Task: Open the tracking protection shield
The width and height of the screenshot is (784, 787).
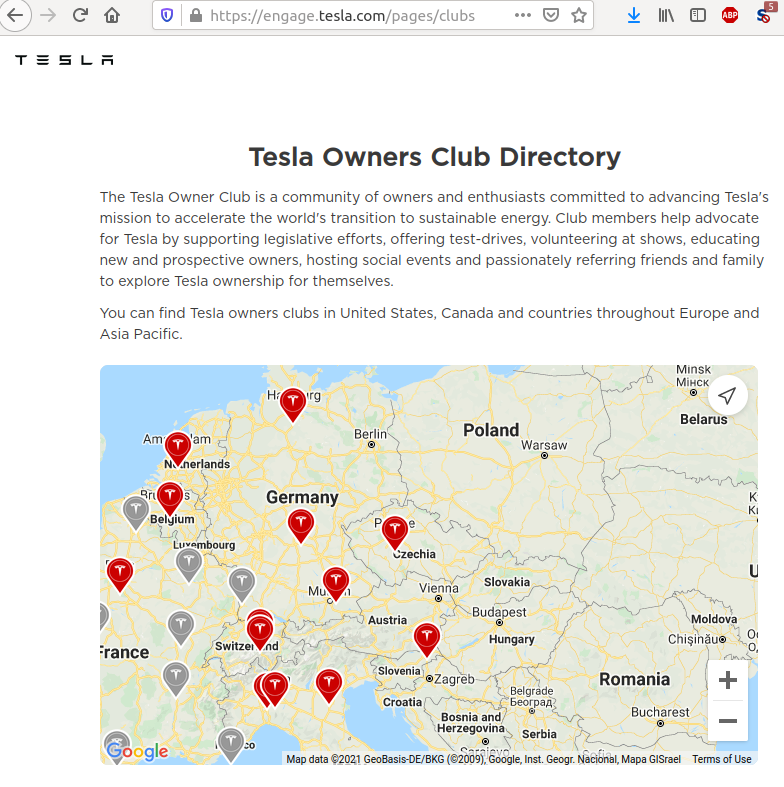Action: (167, 16)
